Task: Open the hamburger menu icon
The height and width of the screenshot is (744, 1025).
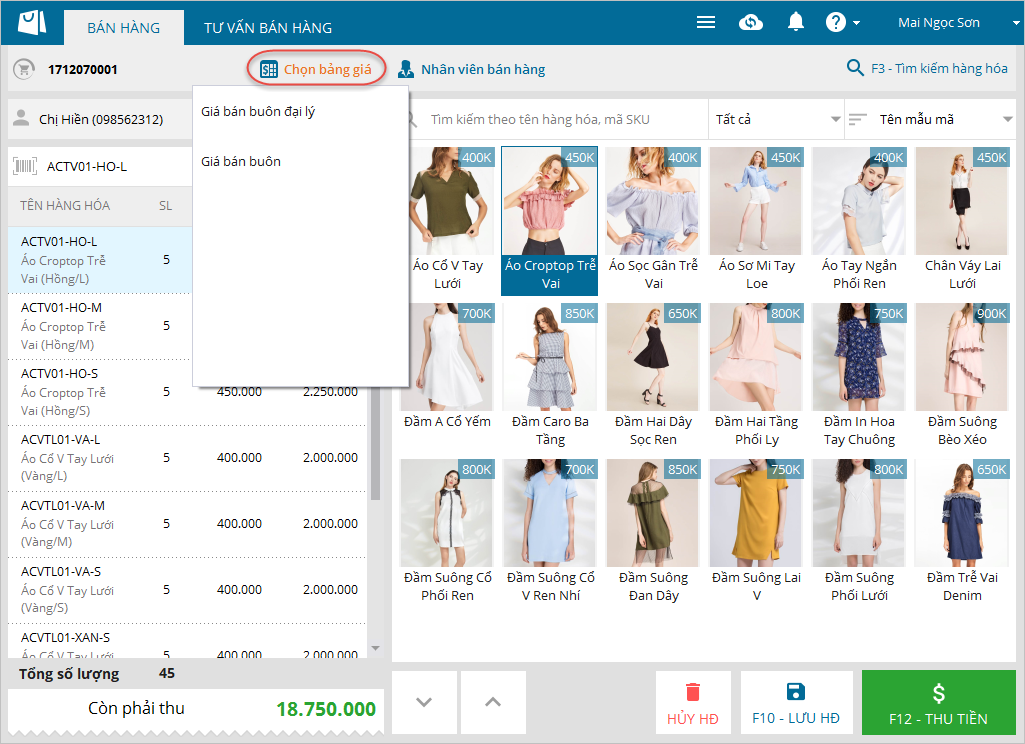Action: [706, 22]
